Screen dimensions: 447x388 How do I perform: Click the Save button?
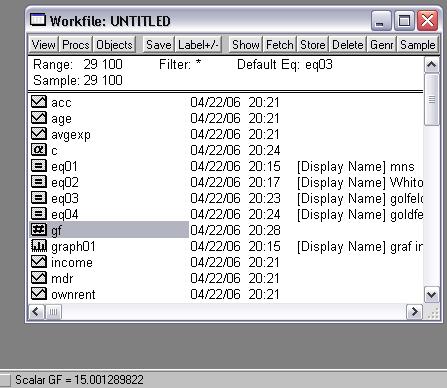[159, 45]
